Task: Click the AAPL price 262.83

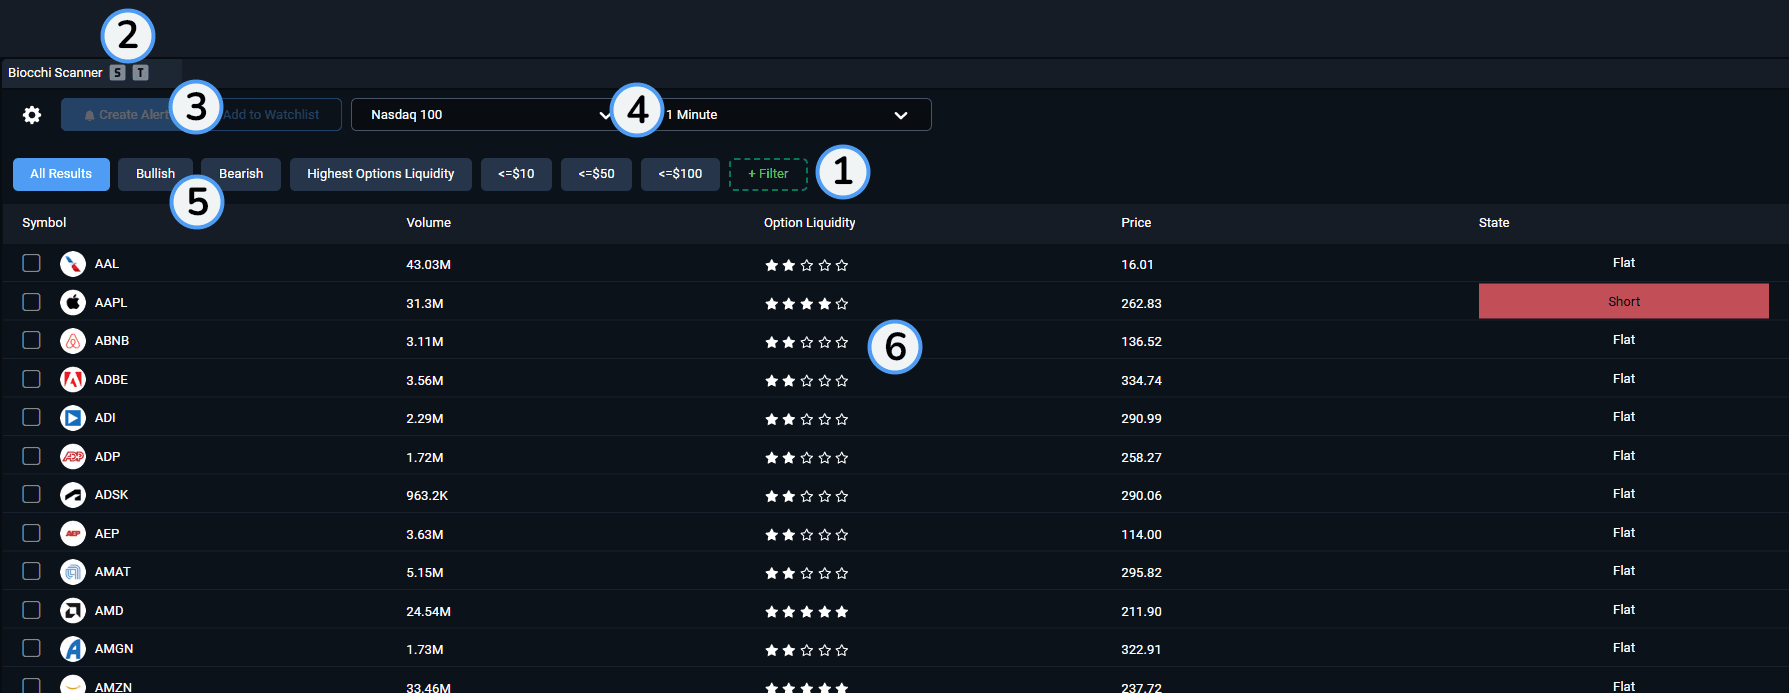Action: 1141,304
